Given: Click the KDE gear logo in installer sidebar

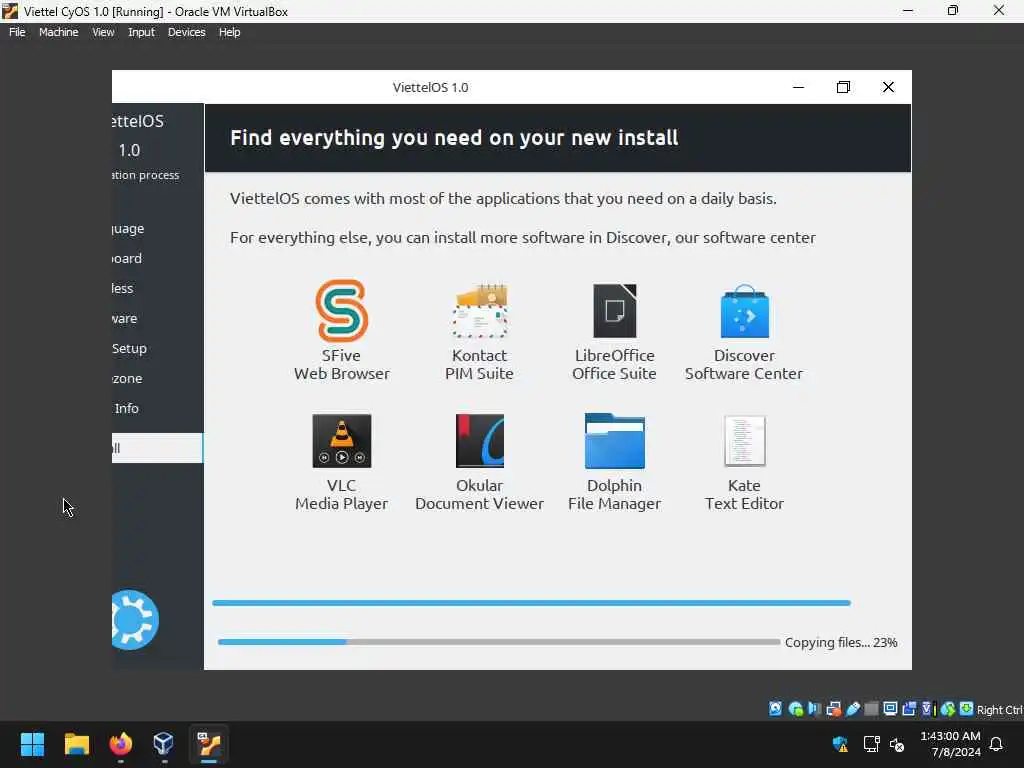Looking at the screenshot, I should click(x=135, y=620).
